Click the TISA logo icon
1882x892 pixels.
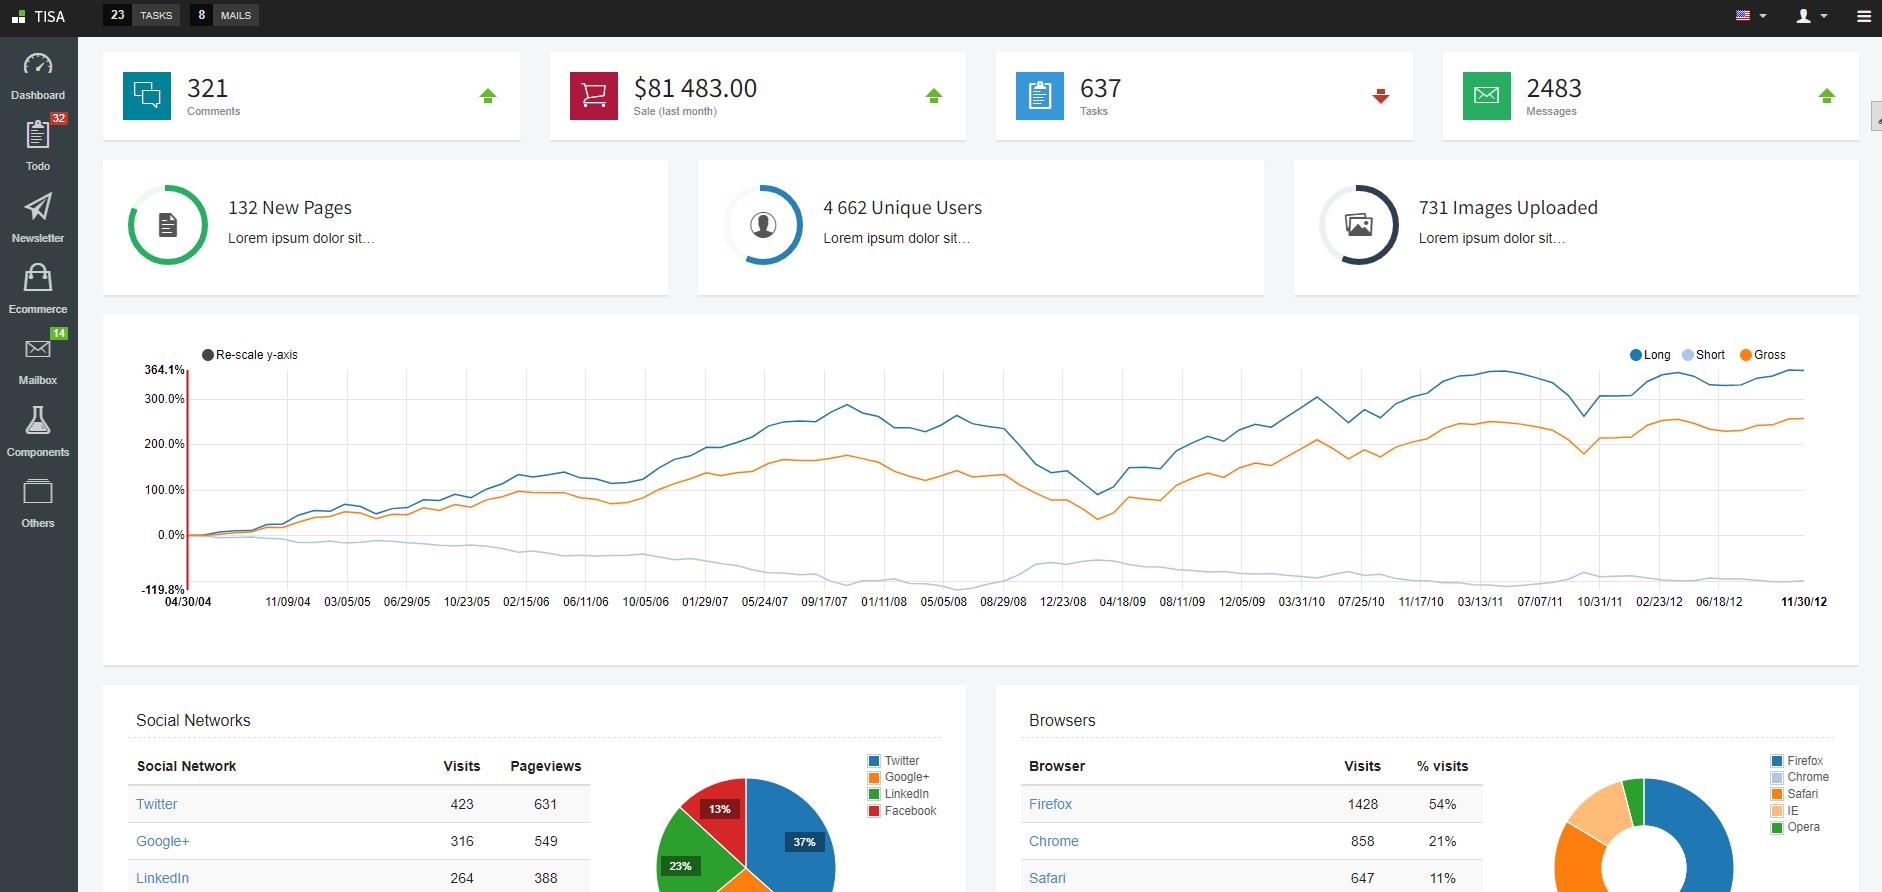(19, 17)
